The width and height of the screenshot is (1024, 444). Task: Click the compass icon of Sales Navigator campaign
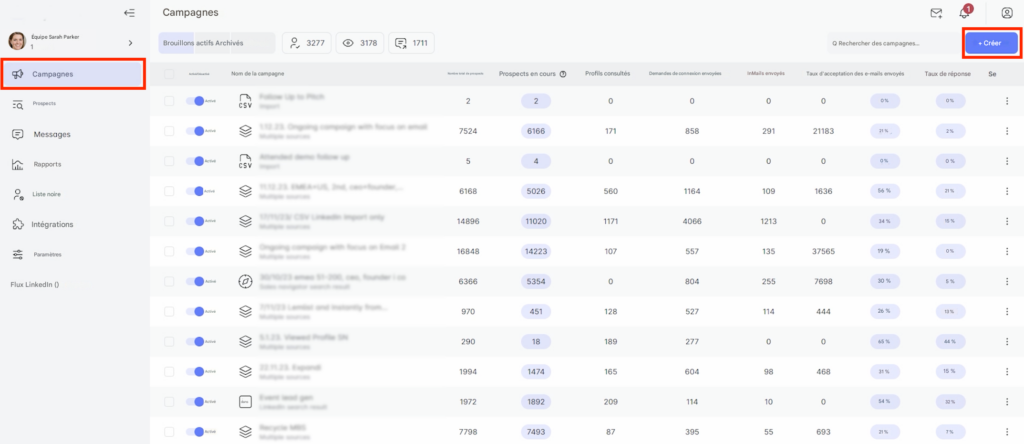point(245,282)
